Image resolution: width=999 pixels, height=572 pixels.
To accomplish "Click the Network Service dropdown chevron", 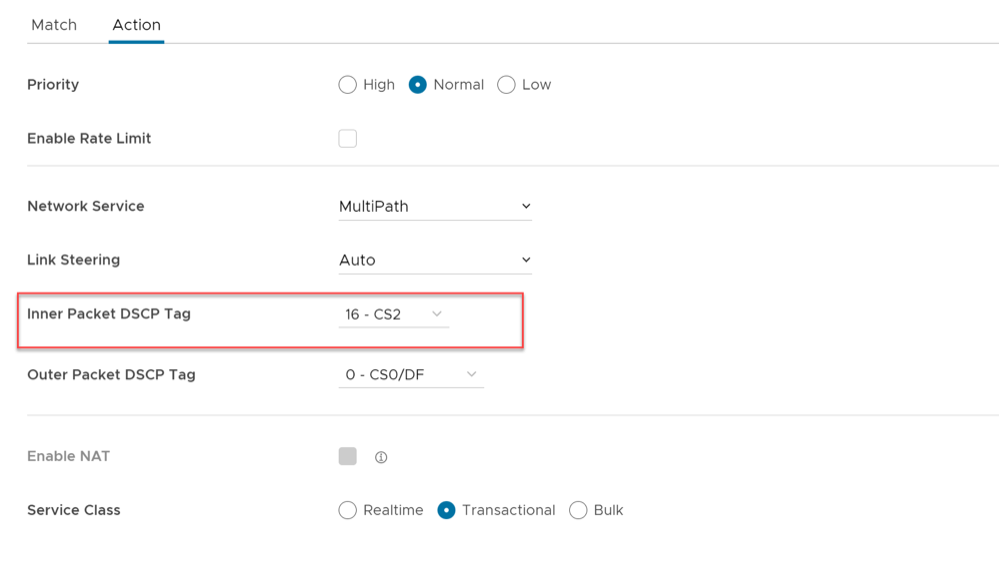I will coord(526,206).
